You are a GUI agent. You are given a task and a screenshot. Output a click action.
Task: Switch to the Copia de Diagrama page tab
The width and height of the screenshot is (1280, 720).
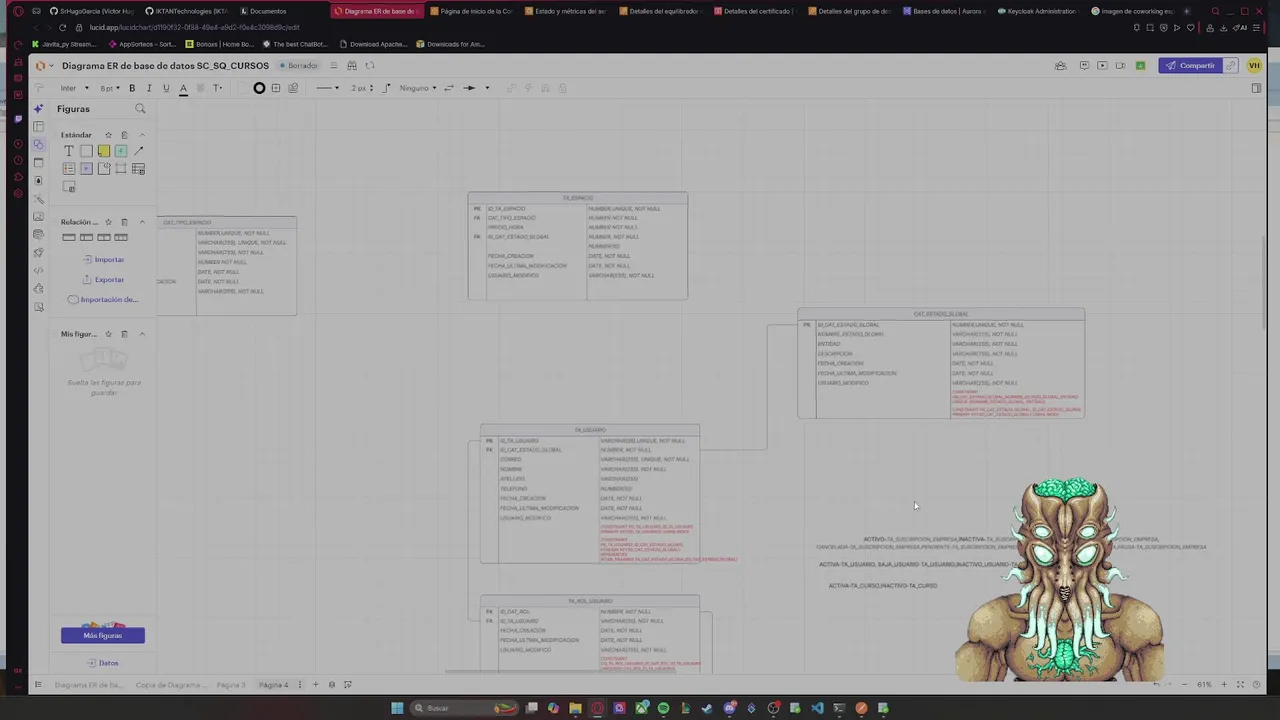170,685
